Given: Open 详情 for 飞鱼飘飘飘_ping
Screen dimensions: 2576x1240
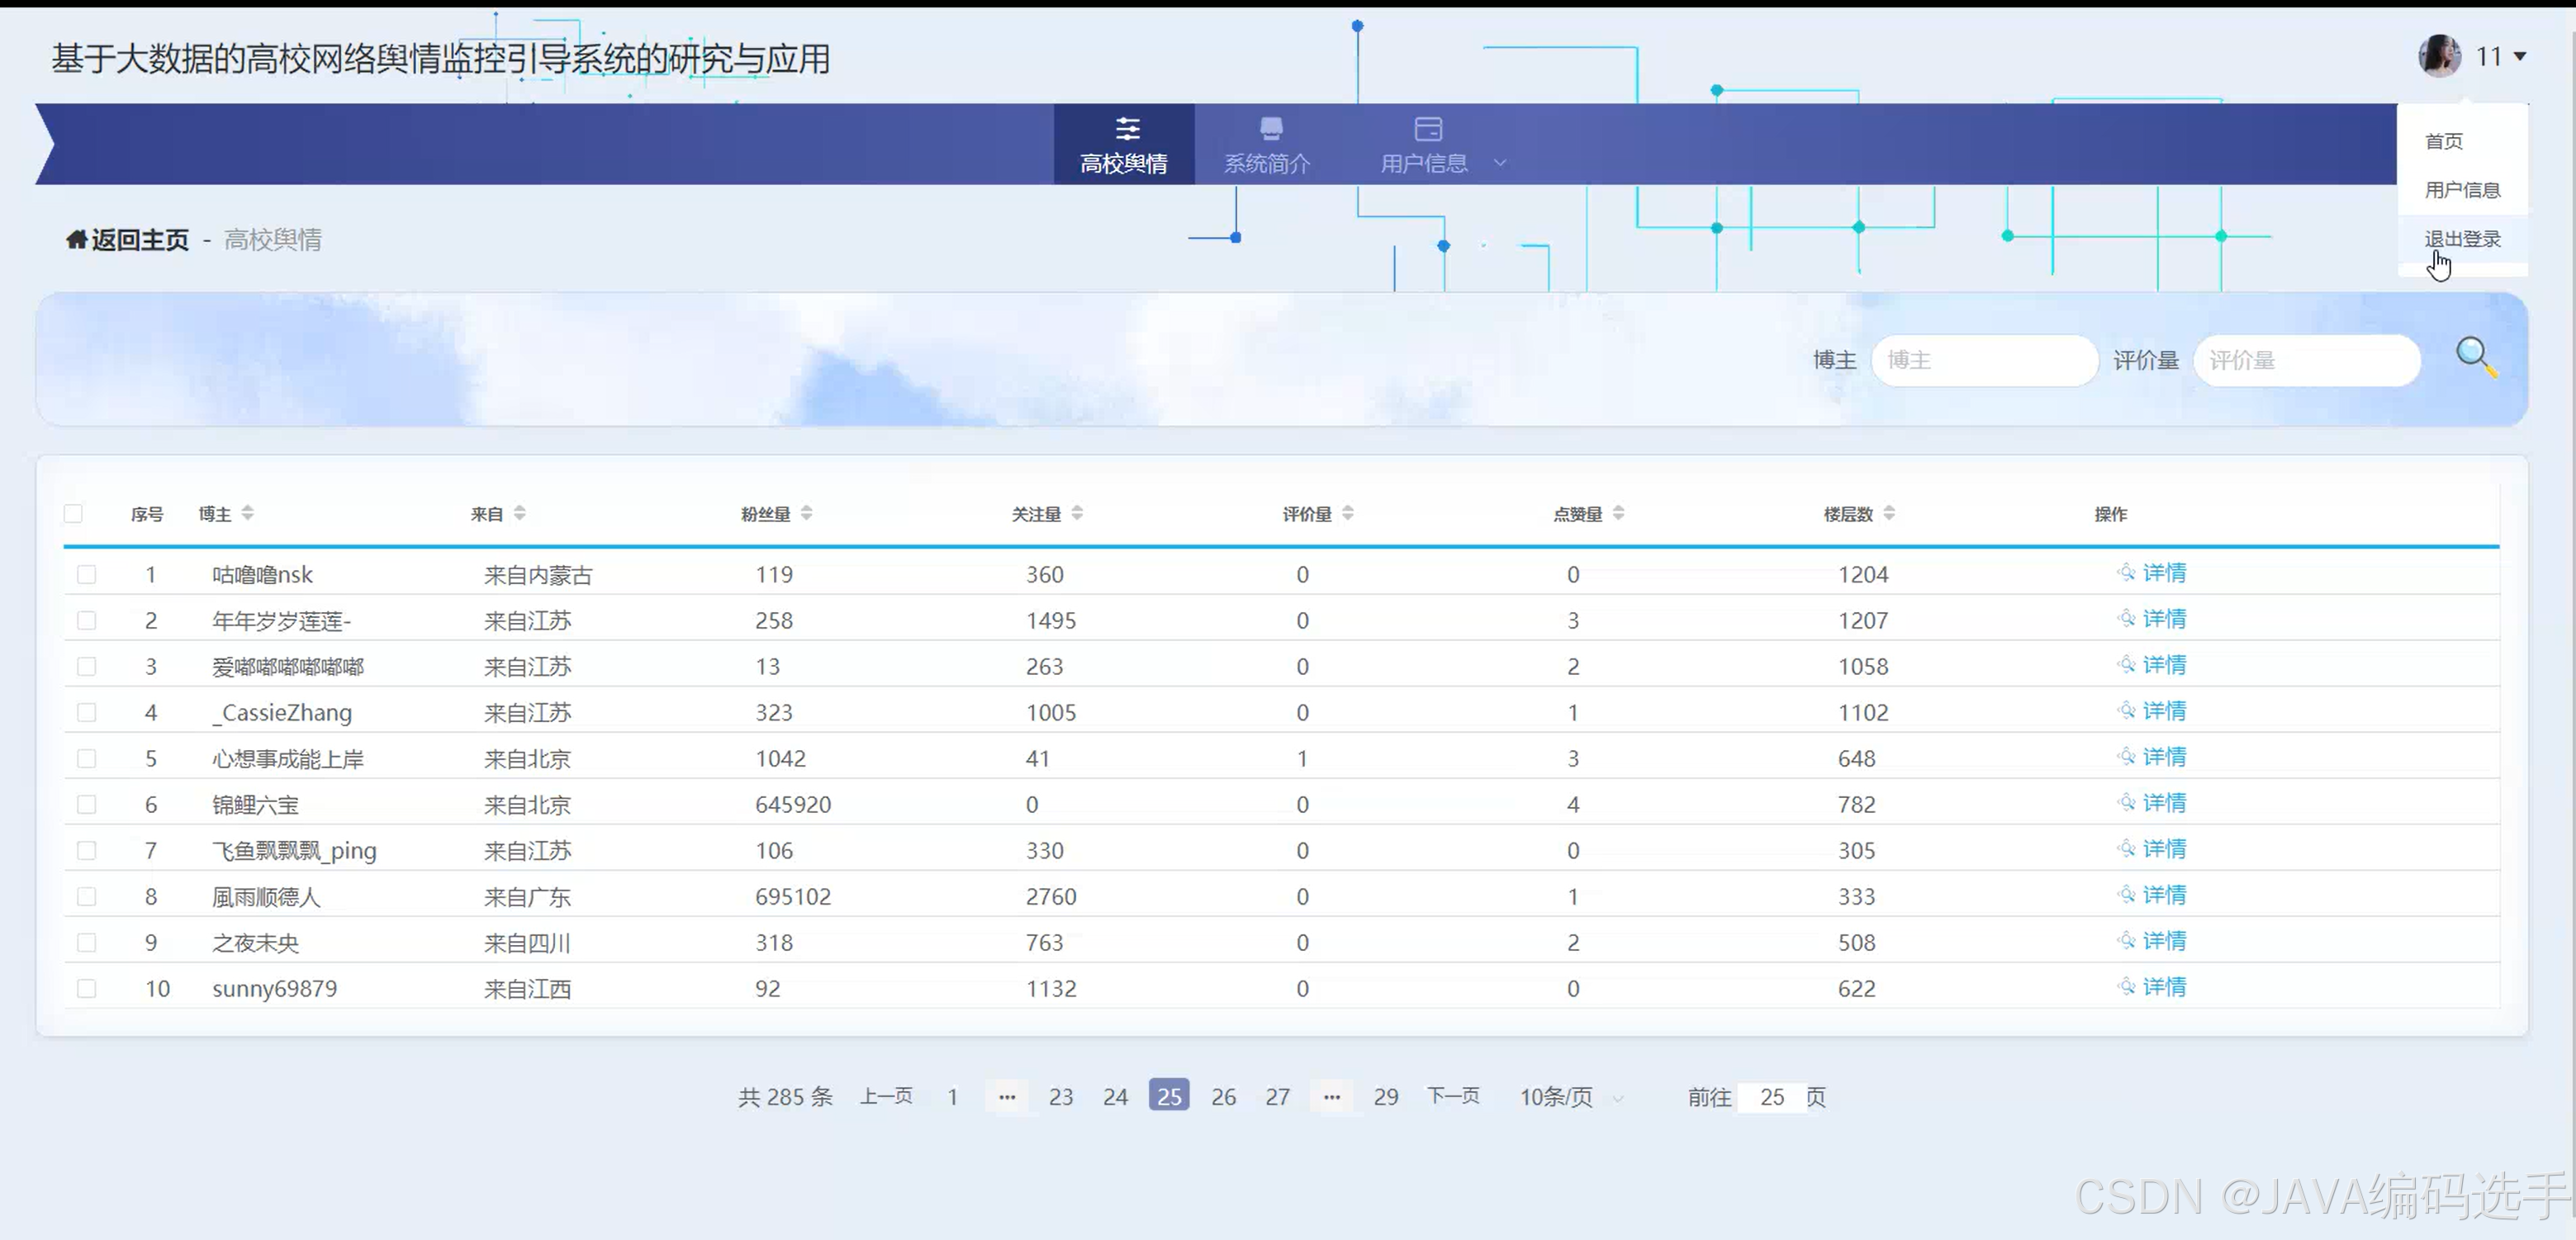Looking at the screenshot, I should tap(2152, 849).
